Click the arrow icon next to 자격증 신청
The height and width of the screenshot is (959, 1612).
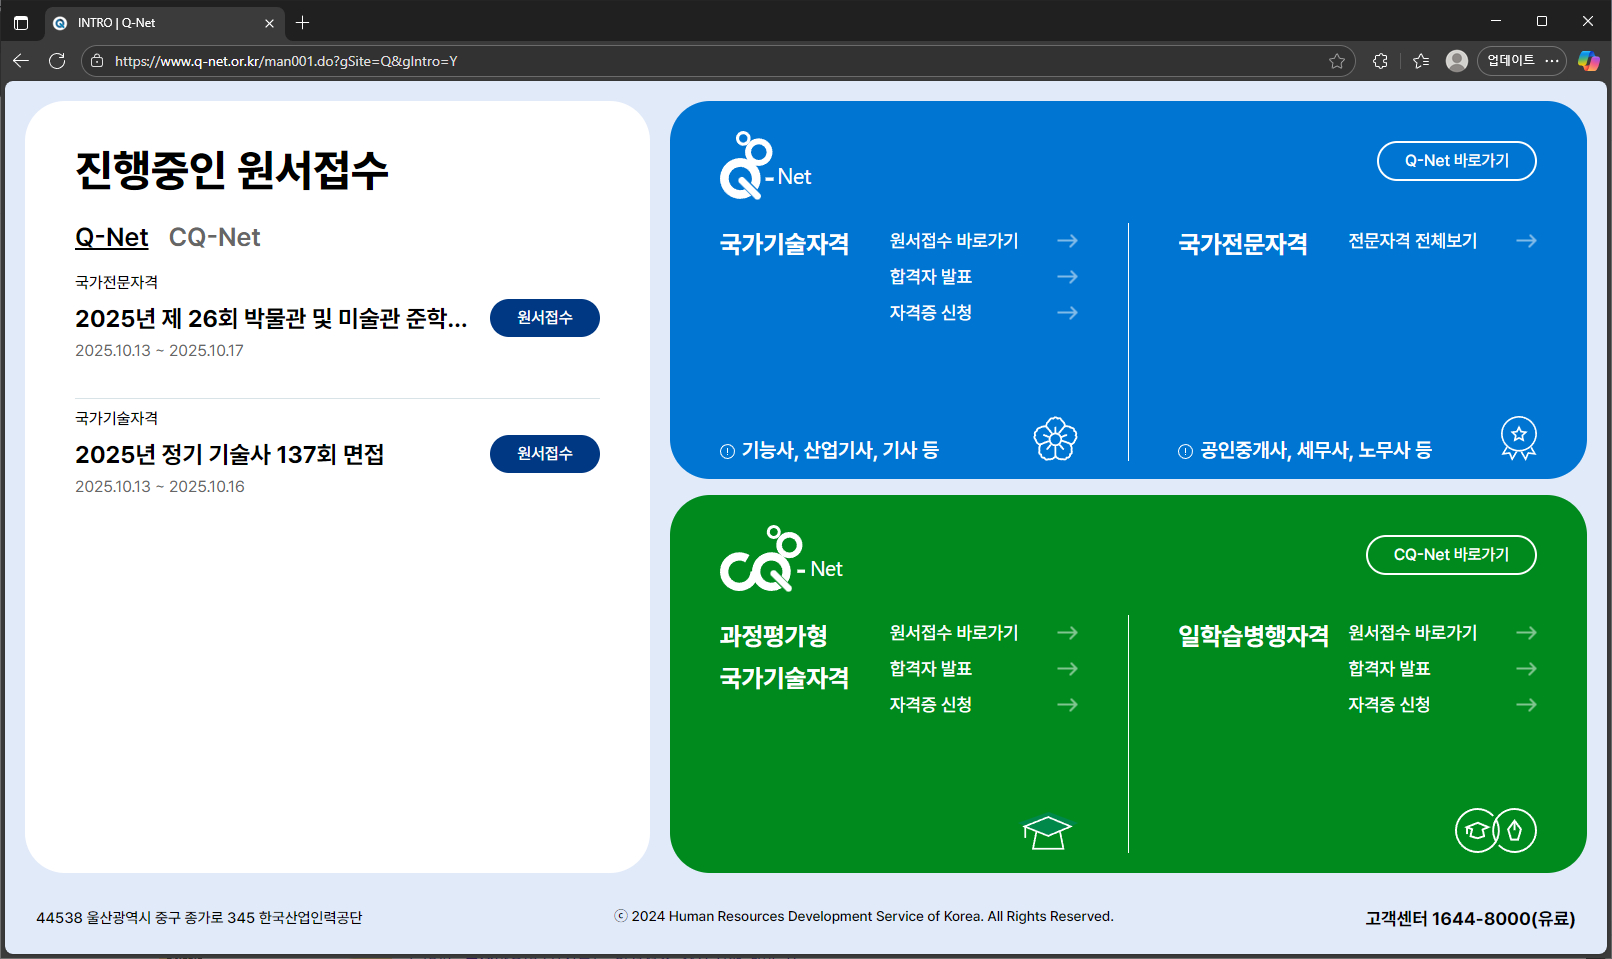coord(1067,312)
